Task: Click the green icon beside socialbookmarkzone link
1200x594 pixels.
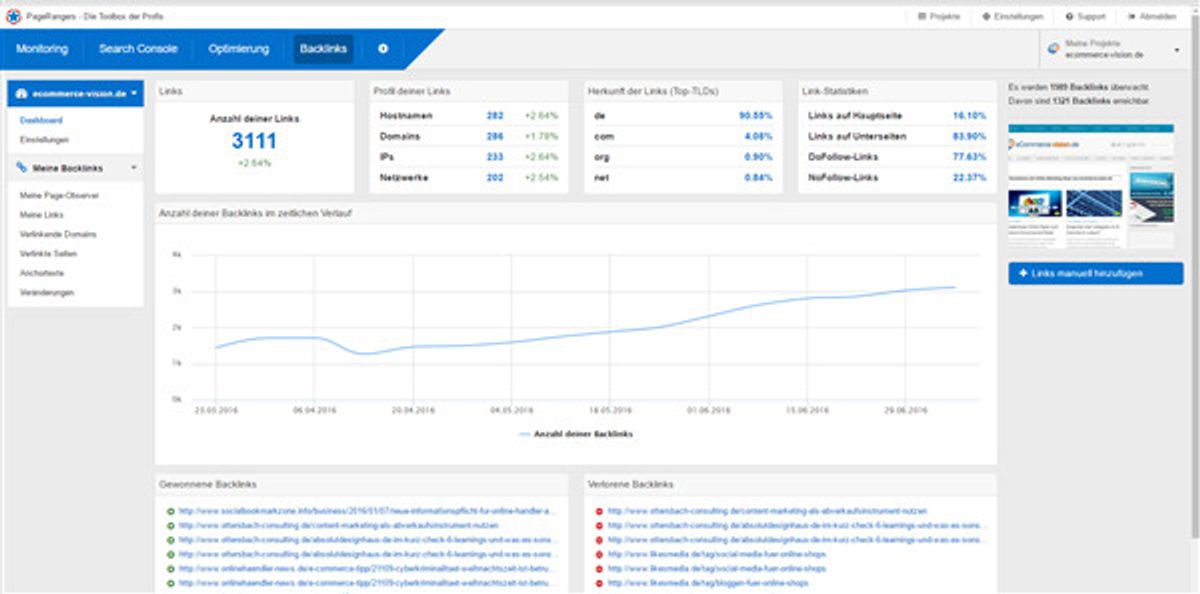Action: coord(171,511)
